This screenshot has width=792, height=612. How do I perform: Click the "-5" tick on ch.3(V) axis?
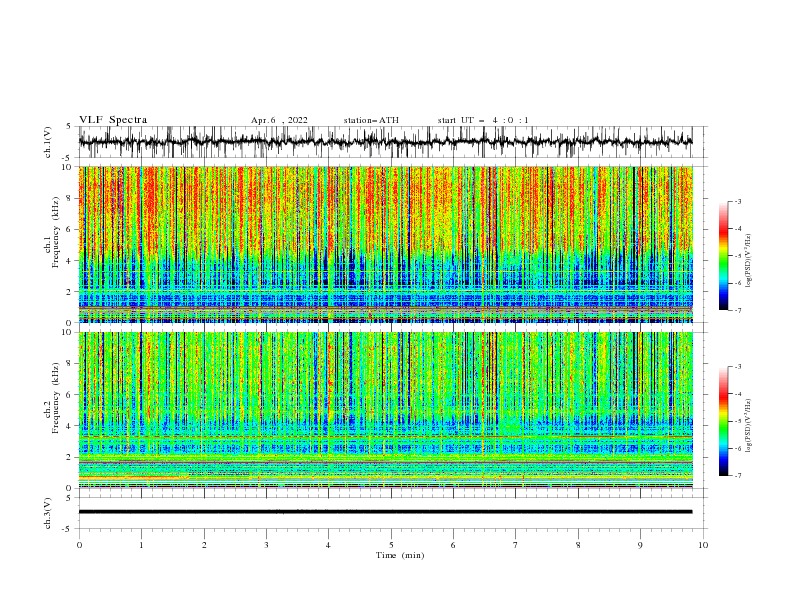tap(68, 529)
